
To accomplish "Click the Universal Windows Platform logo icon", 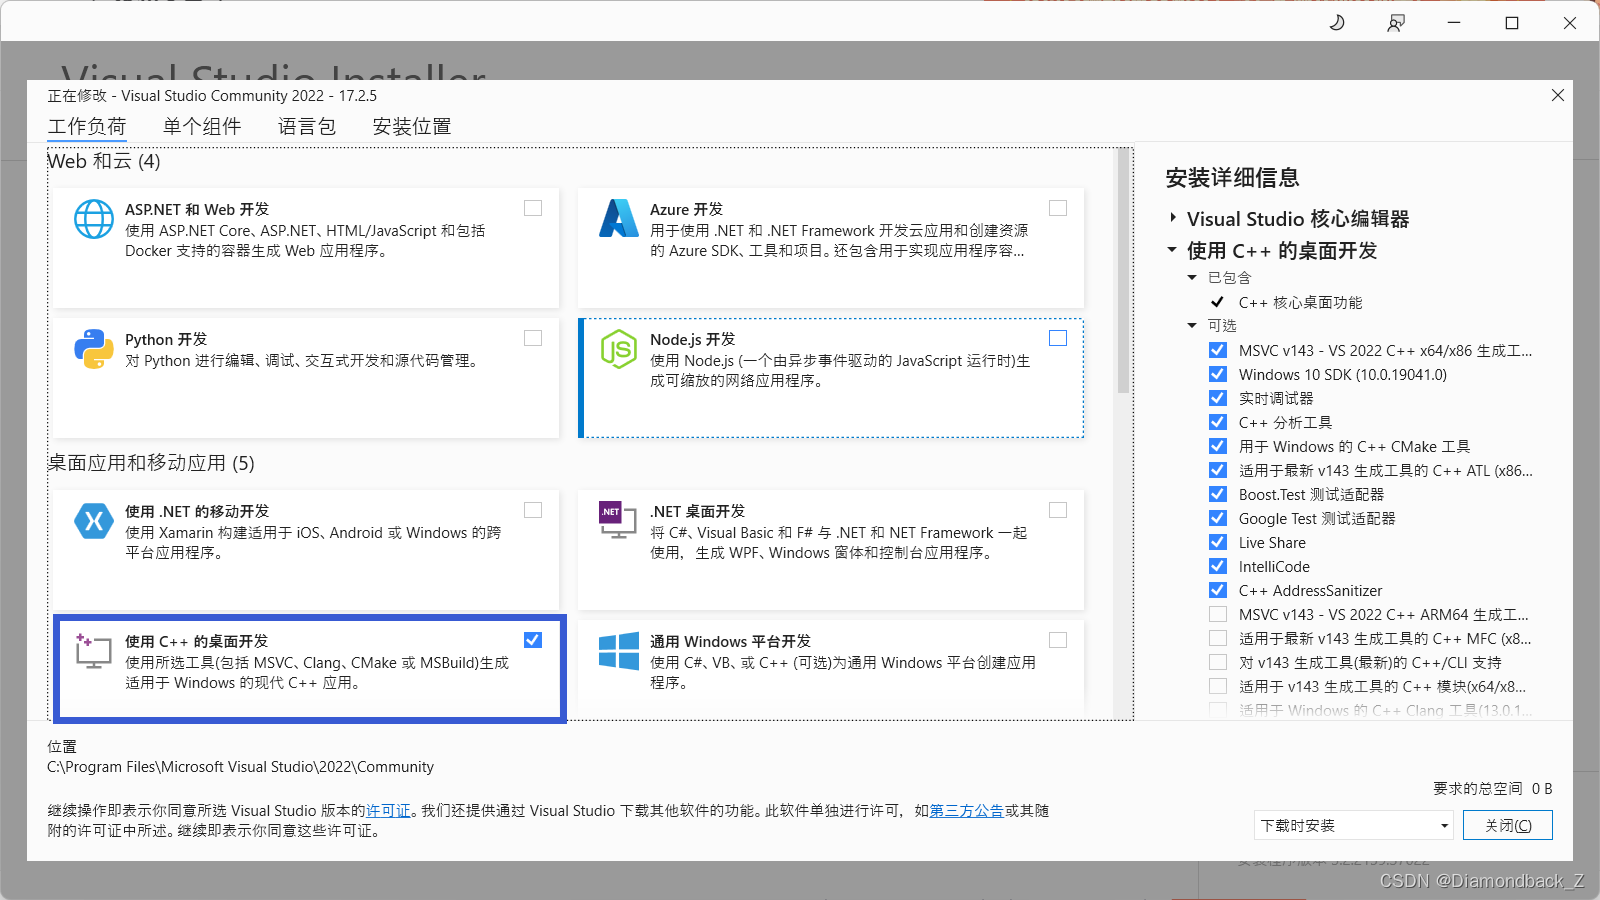I will (x=619, y=651).
